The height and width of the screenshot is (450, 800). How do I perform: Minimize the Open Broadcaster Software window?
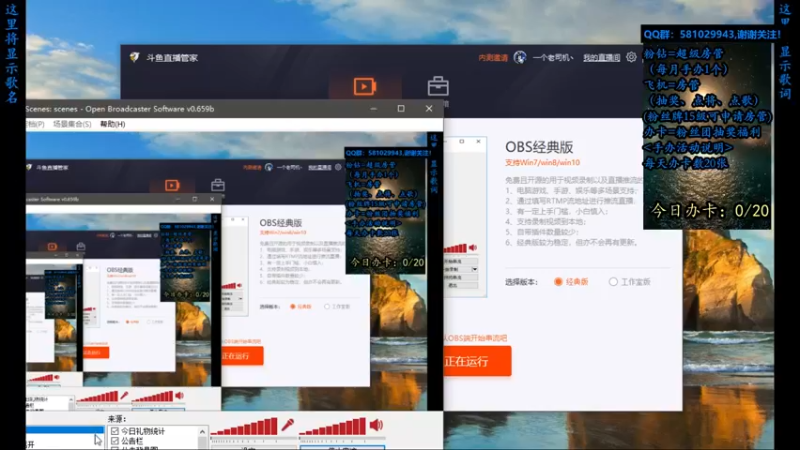pos(374,109)
